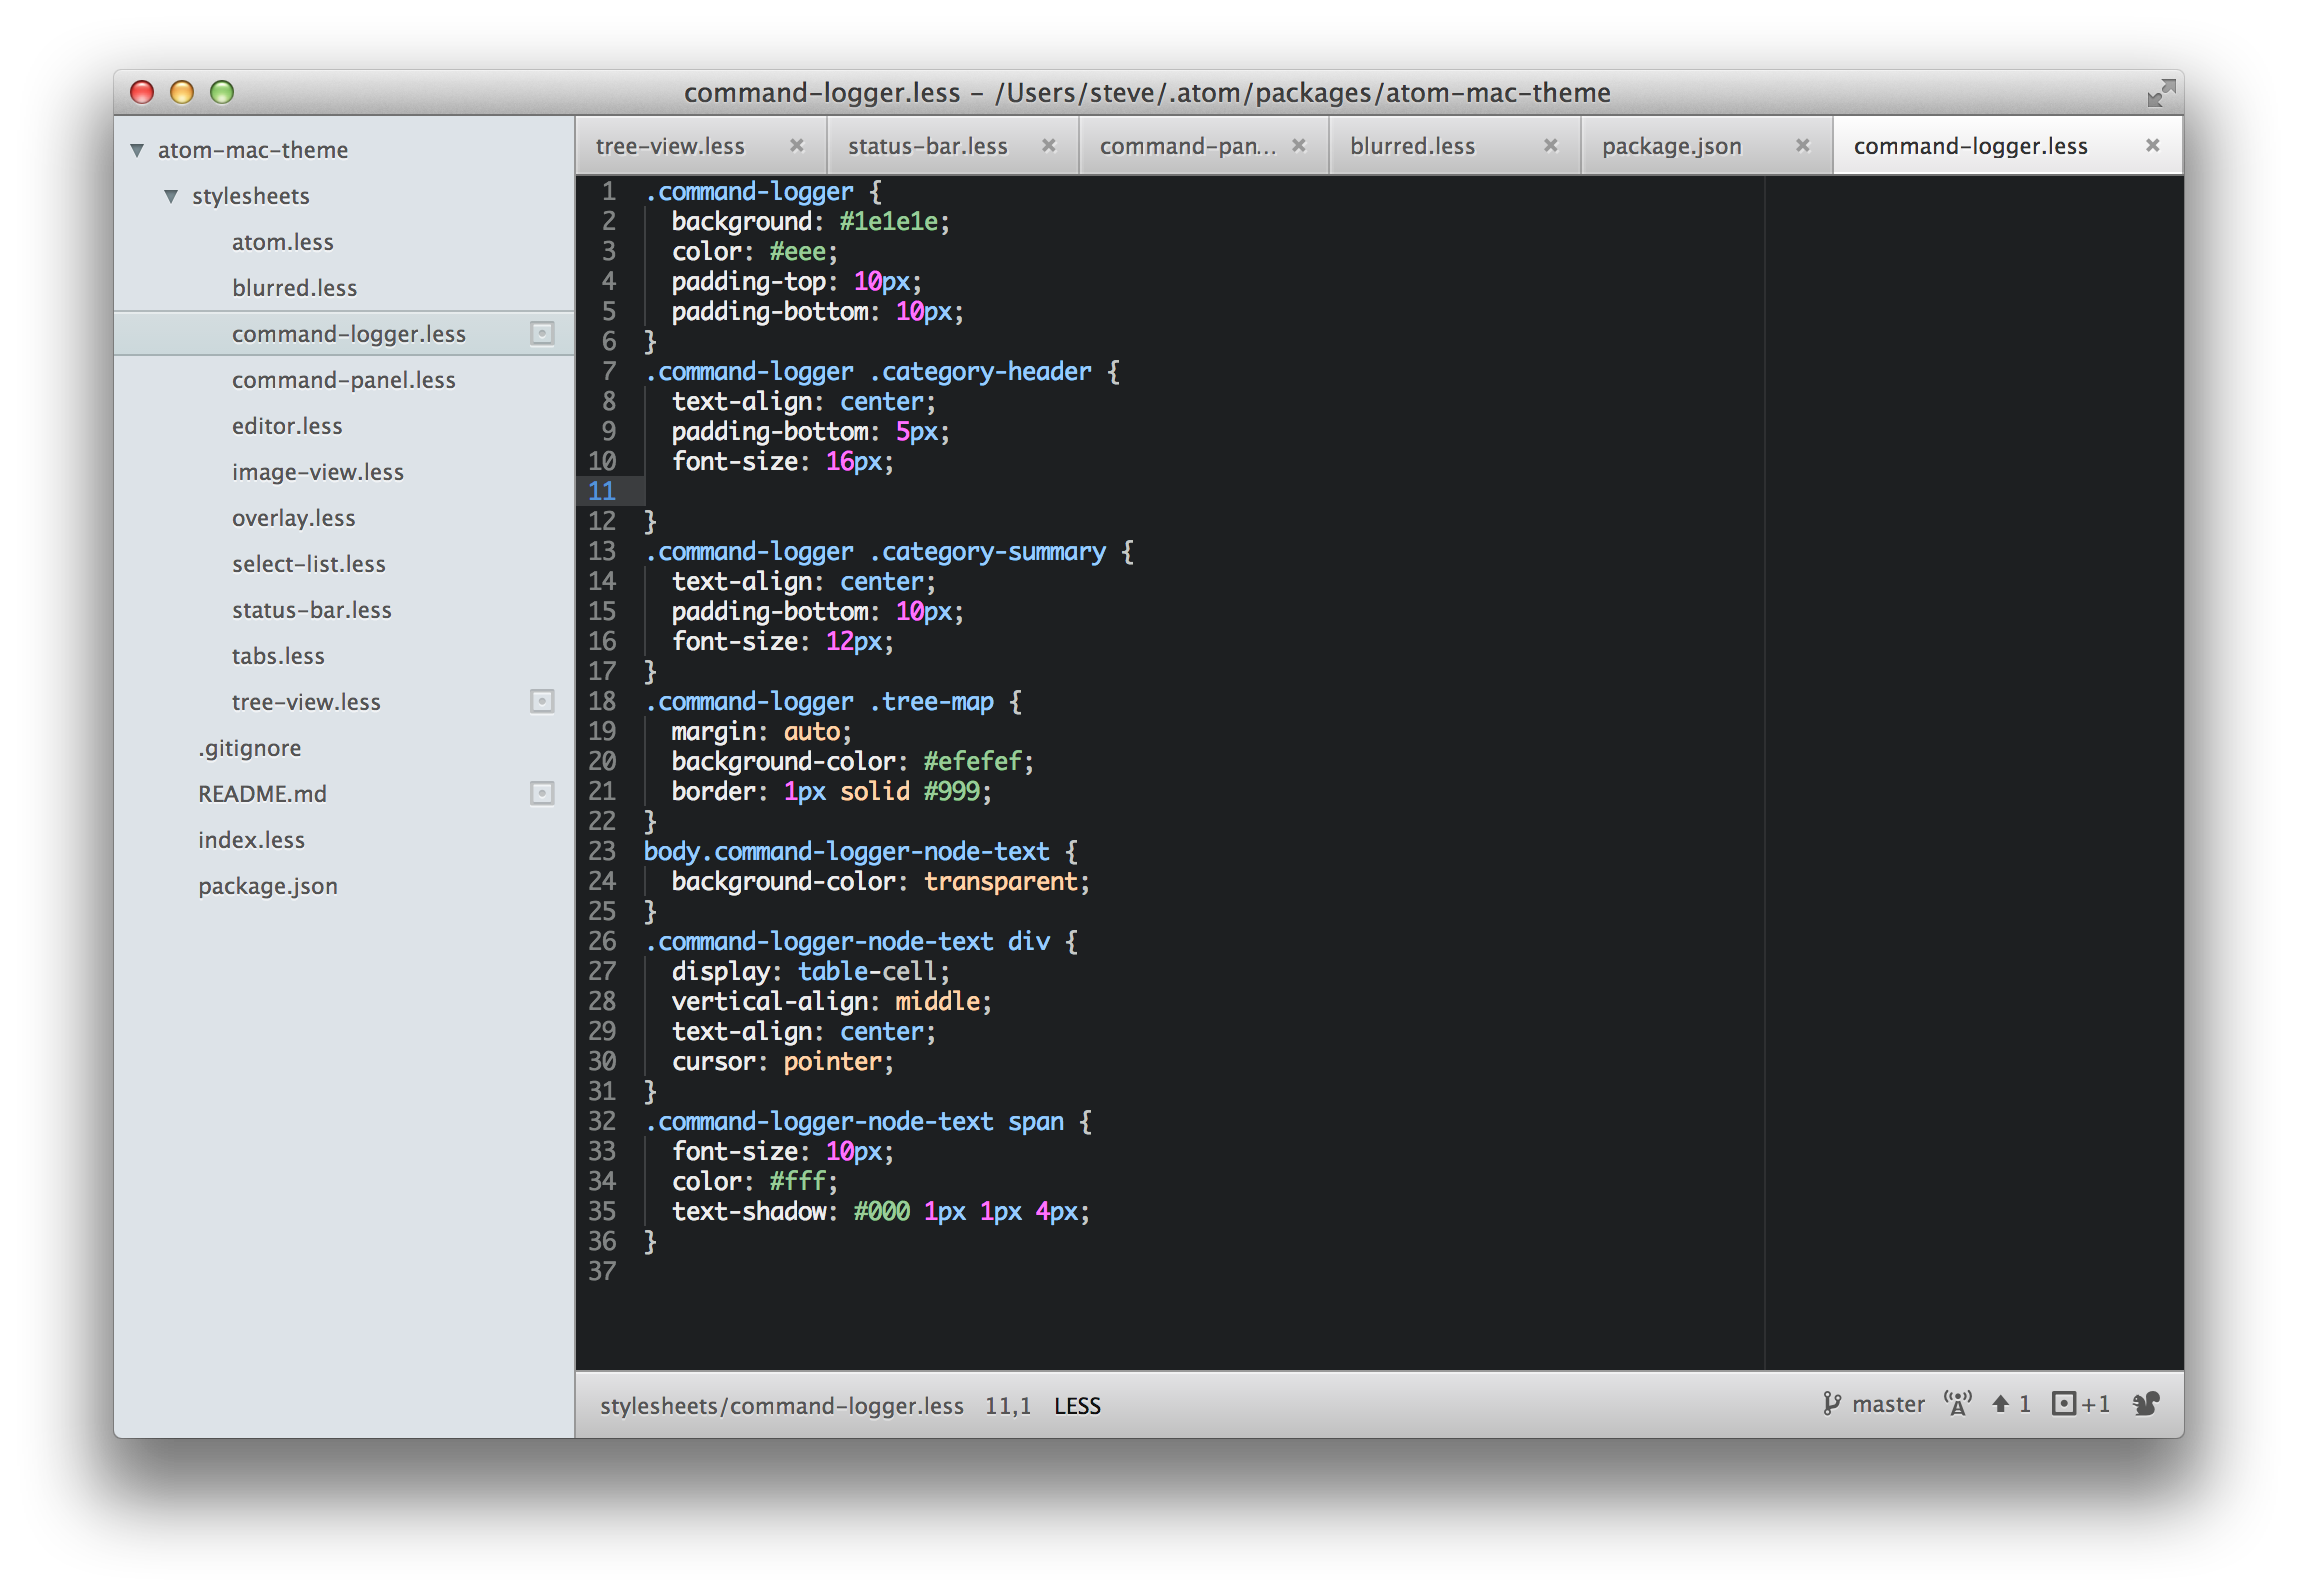Open blurred.less in the tree view

point(294,288)
